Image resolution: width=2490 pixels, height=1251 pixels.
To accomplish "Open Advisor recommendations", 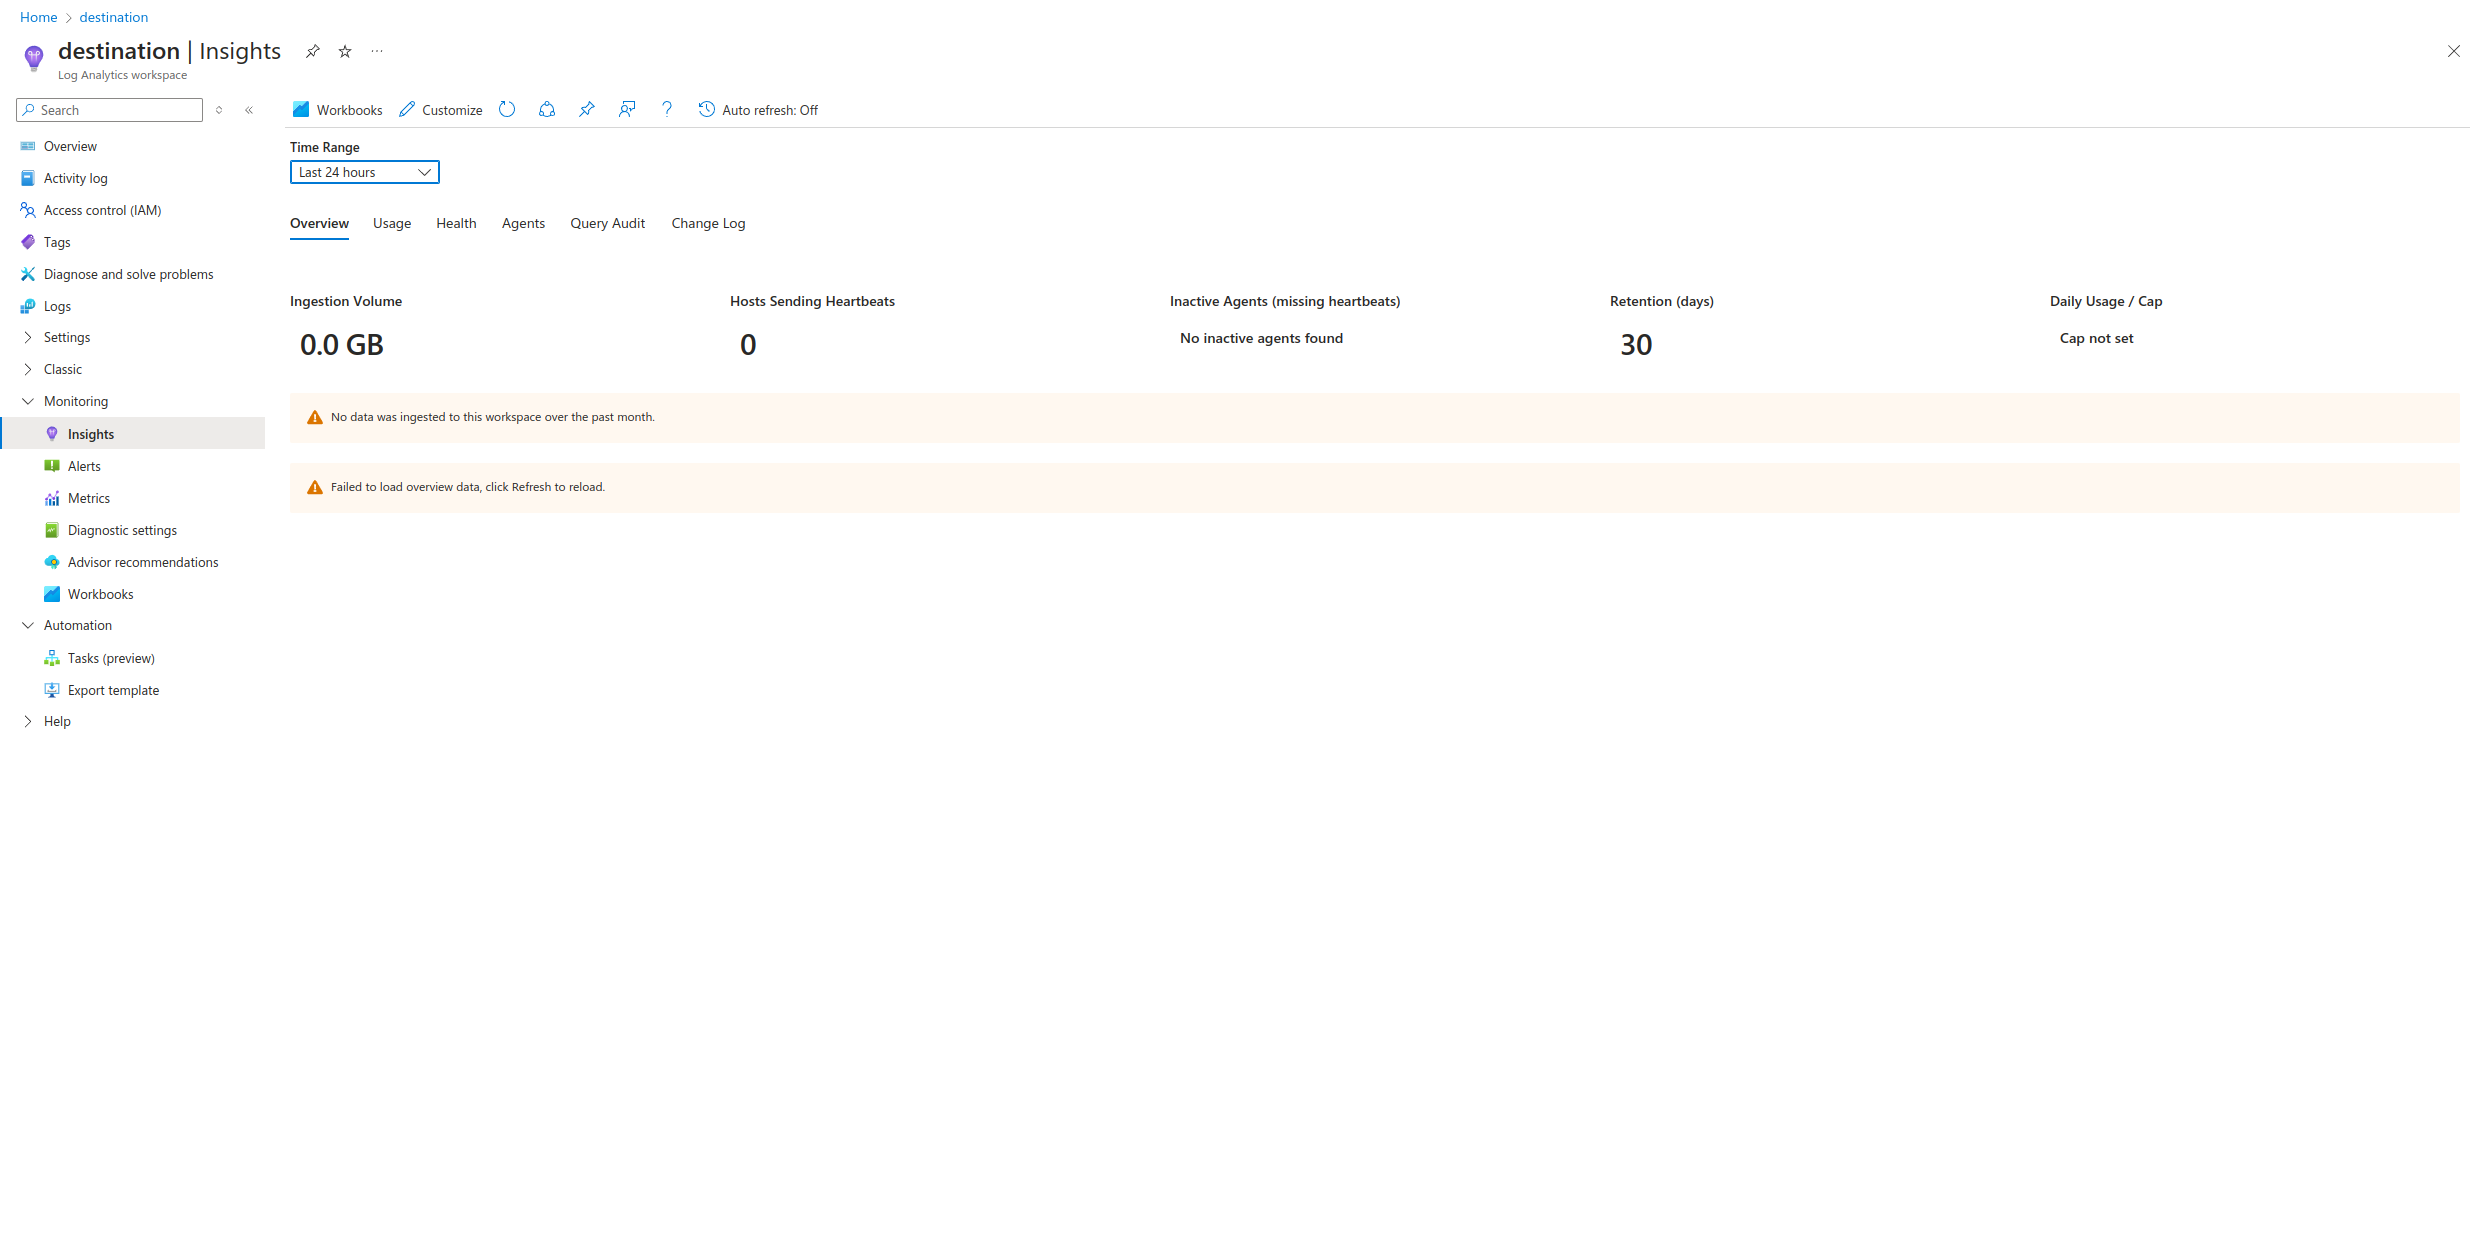I will [143, 562].
